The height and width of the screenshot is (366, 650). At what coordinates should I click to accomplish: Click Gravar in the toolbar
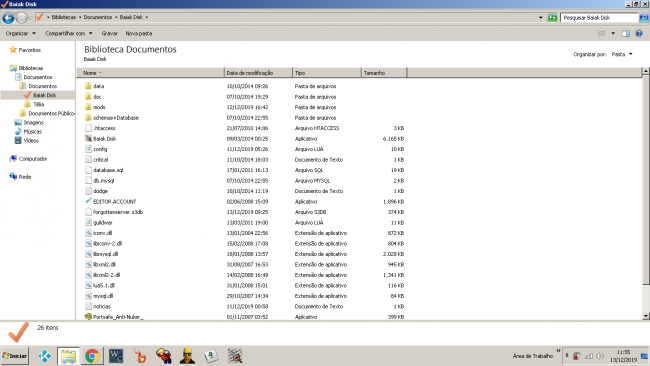point(109,34)
